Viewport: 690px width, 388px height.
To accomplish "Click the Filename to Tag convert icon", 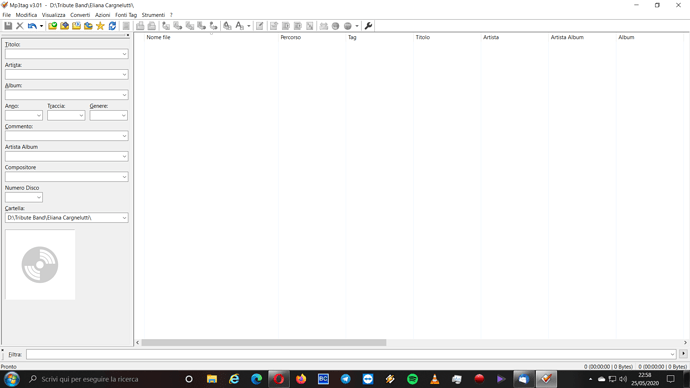I will pyautogui.click(x=178, y=26).
